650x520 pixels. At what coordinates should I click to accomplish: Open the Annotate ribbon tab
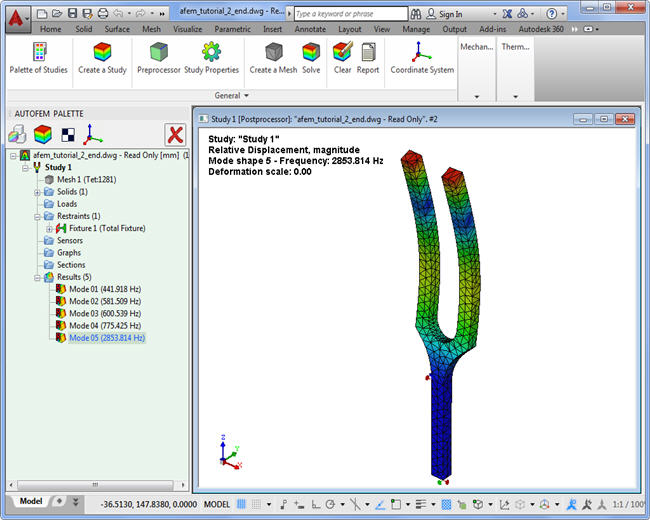pos(310,29)
